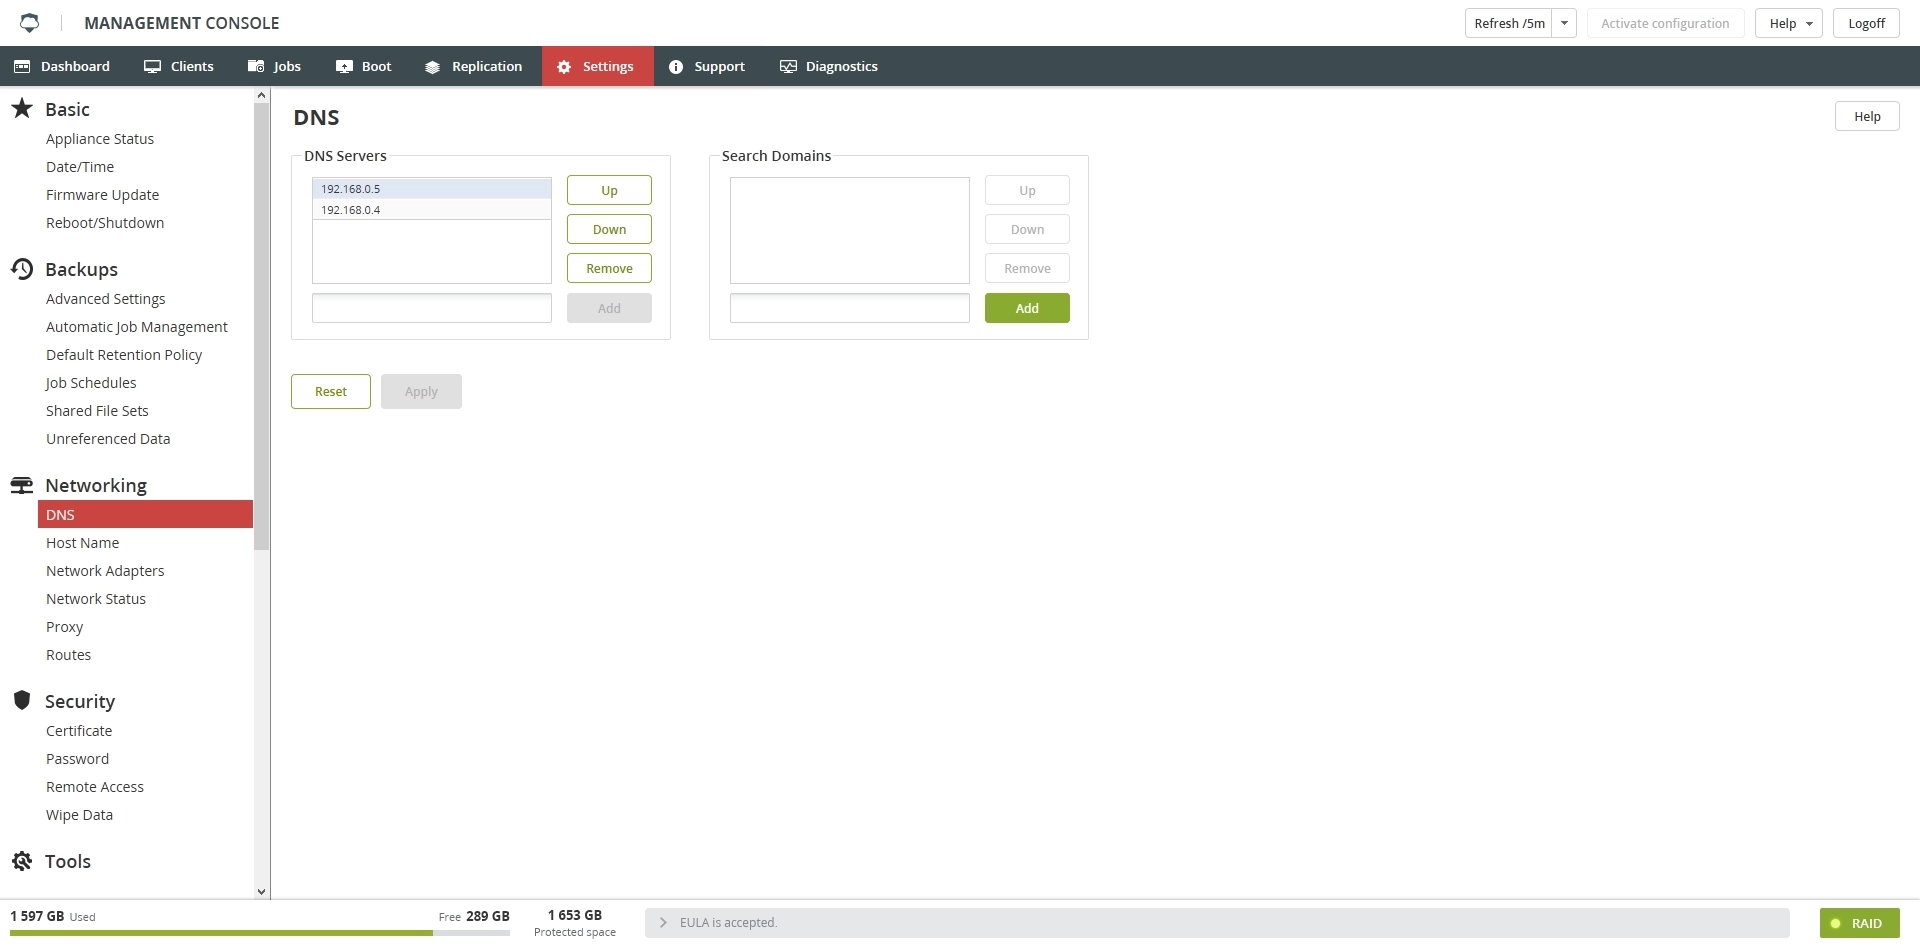The image size is (1920, 946).
Task: Click Remove button in Search Domains
Action: (1027, 268)
